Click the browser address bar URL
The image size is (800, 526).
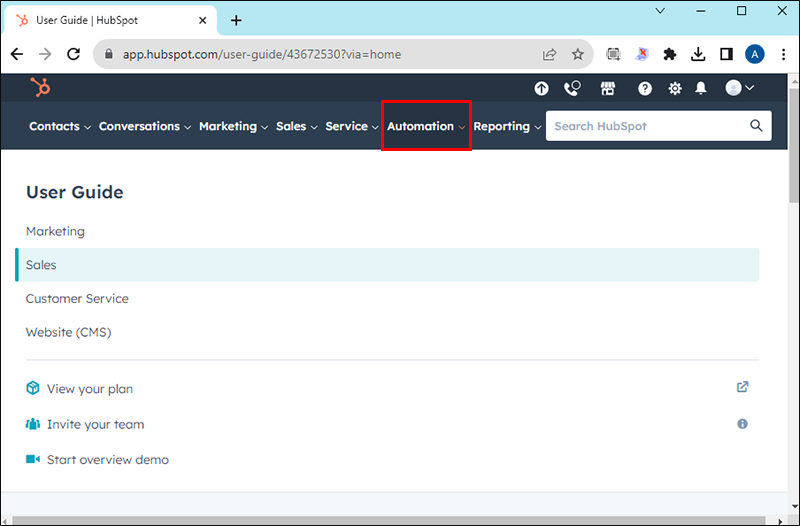pos(262,54)
